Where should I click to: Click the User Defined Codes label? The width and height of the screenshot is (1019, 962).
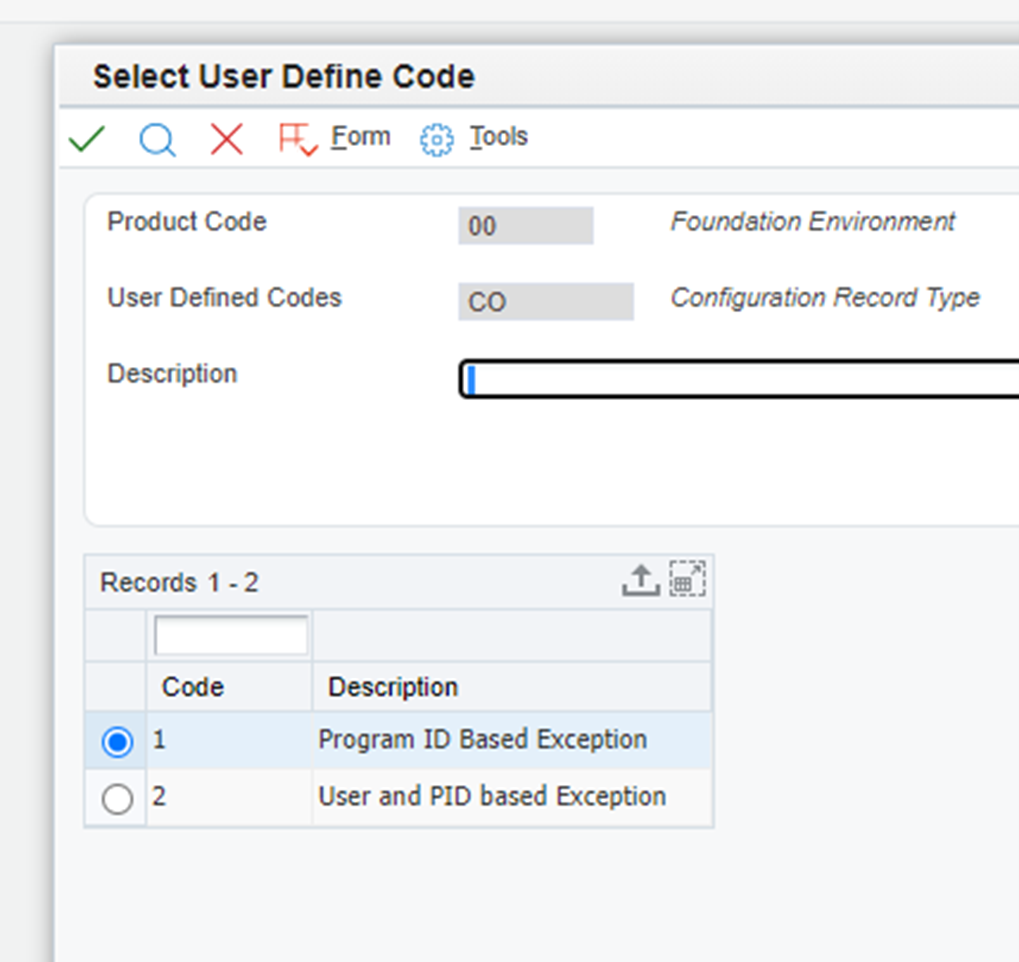point(224,298)
